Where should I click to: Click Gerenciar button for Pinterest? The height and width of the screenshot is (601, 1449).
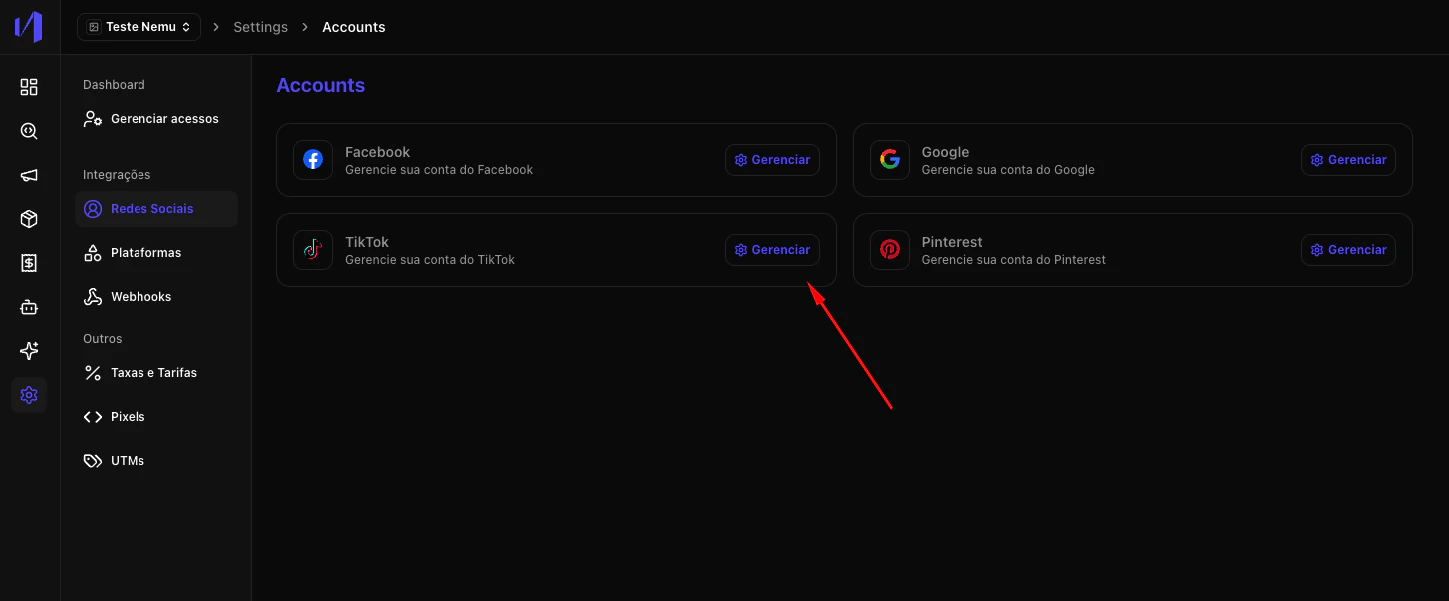pyautogui.click(x=1348, y=250)
